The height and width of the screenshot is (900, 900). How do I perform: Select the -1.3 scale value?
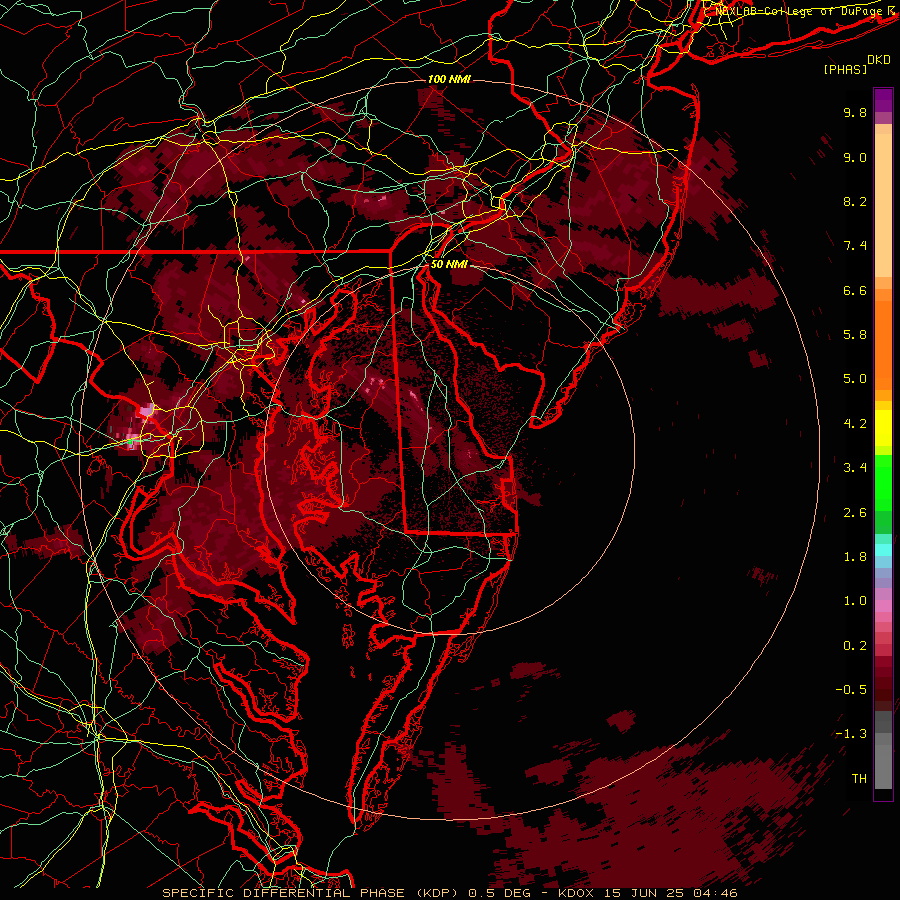851,734
